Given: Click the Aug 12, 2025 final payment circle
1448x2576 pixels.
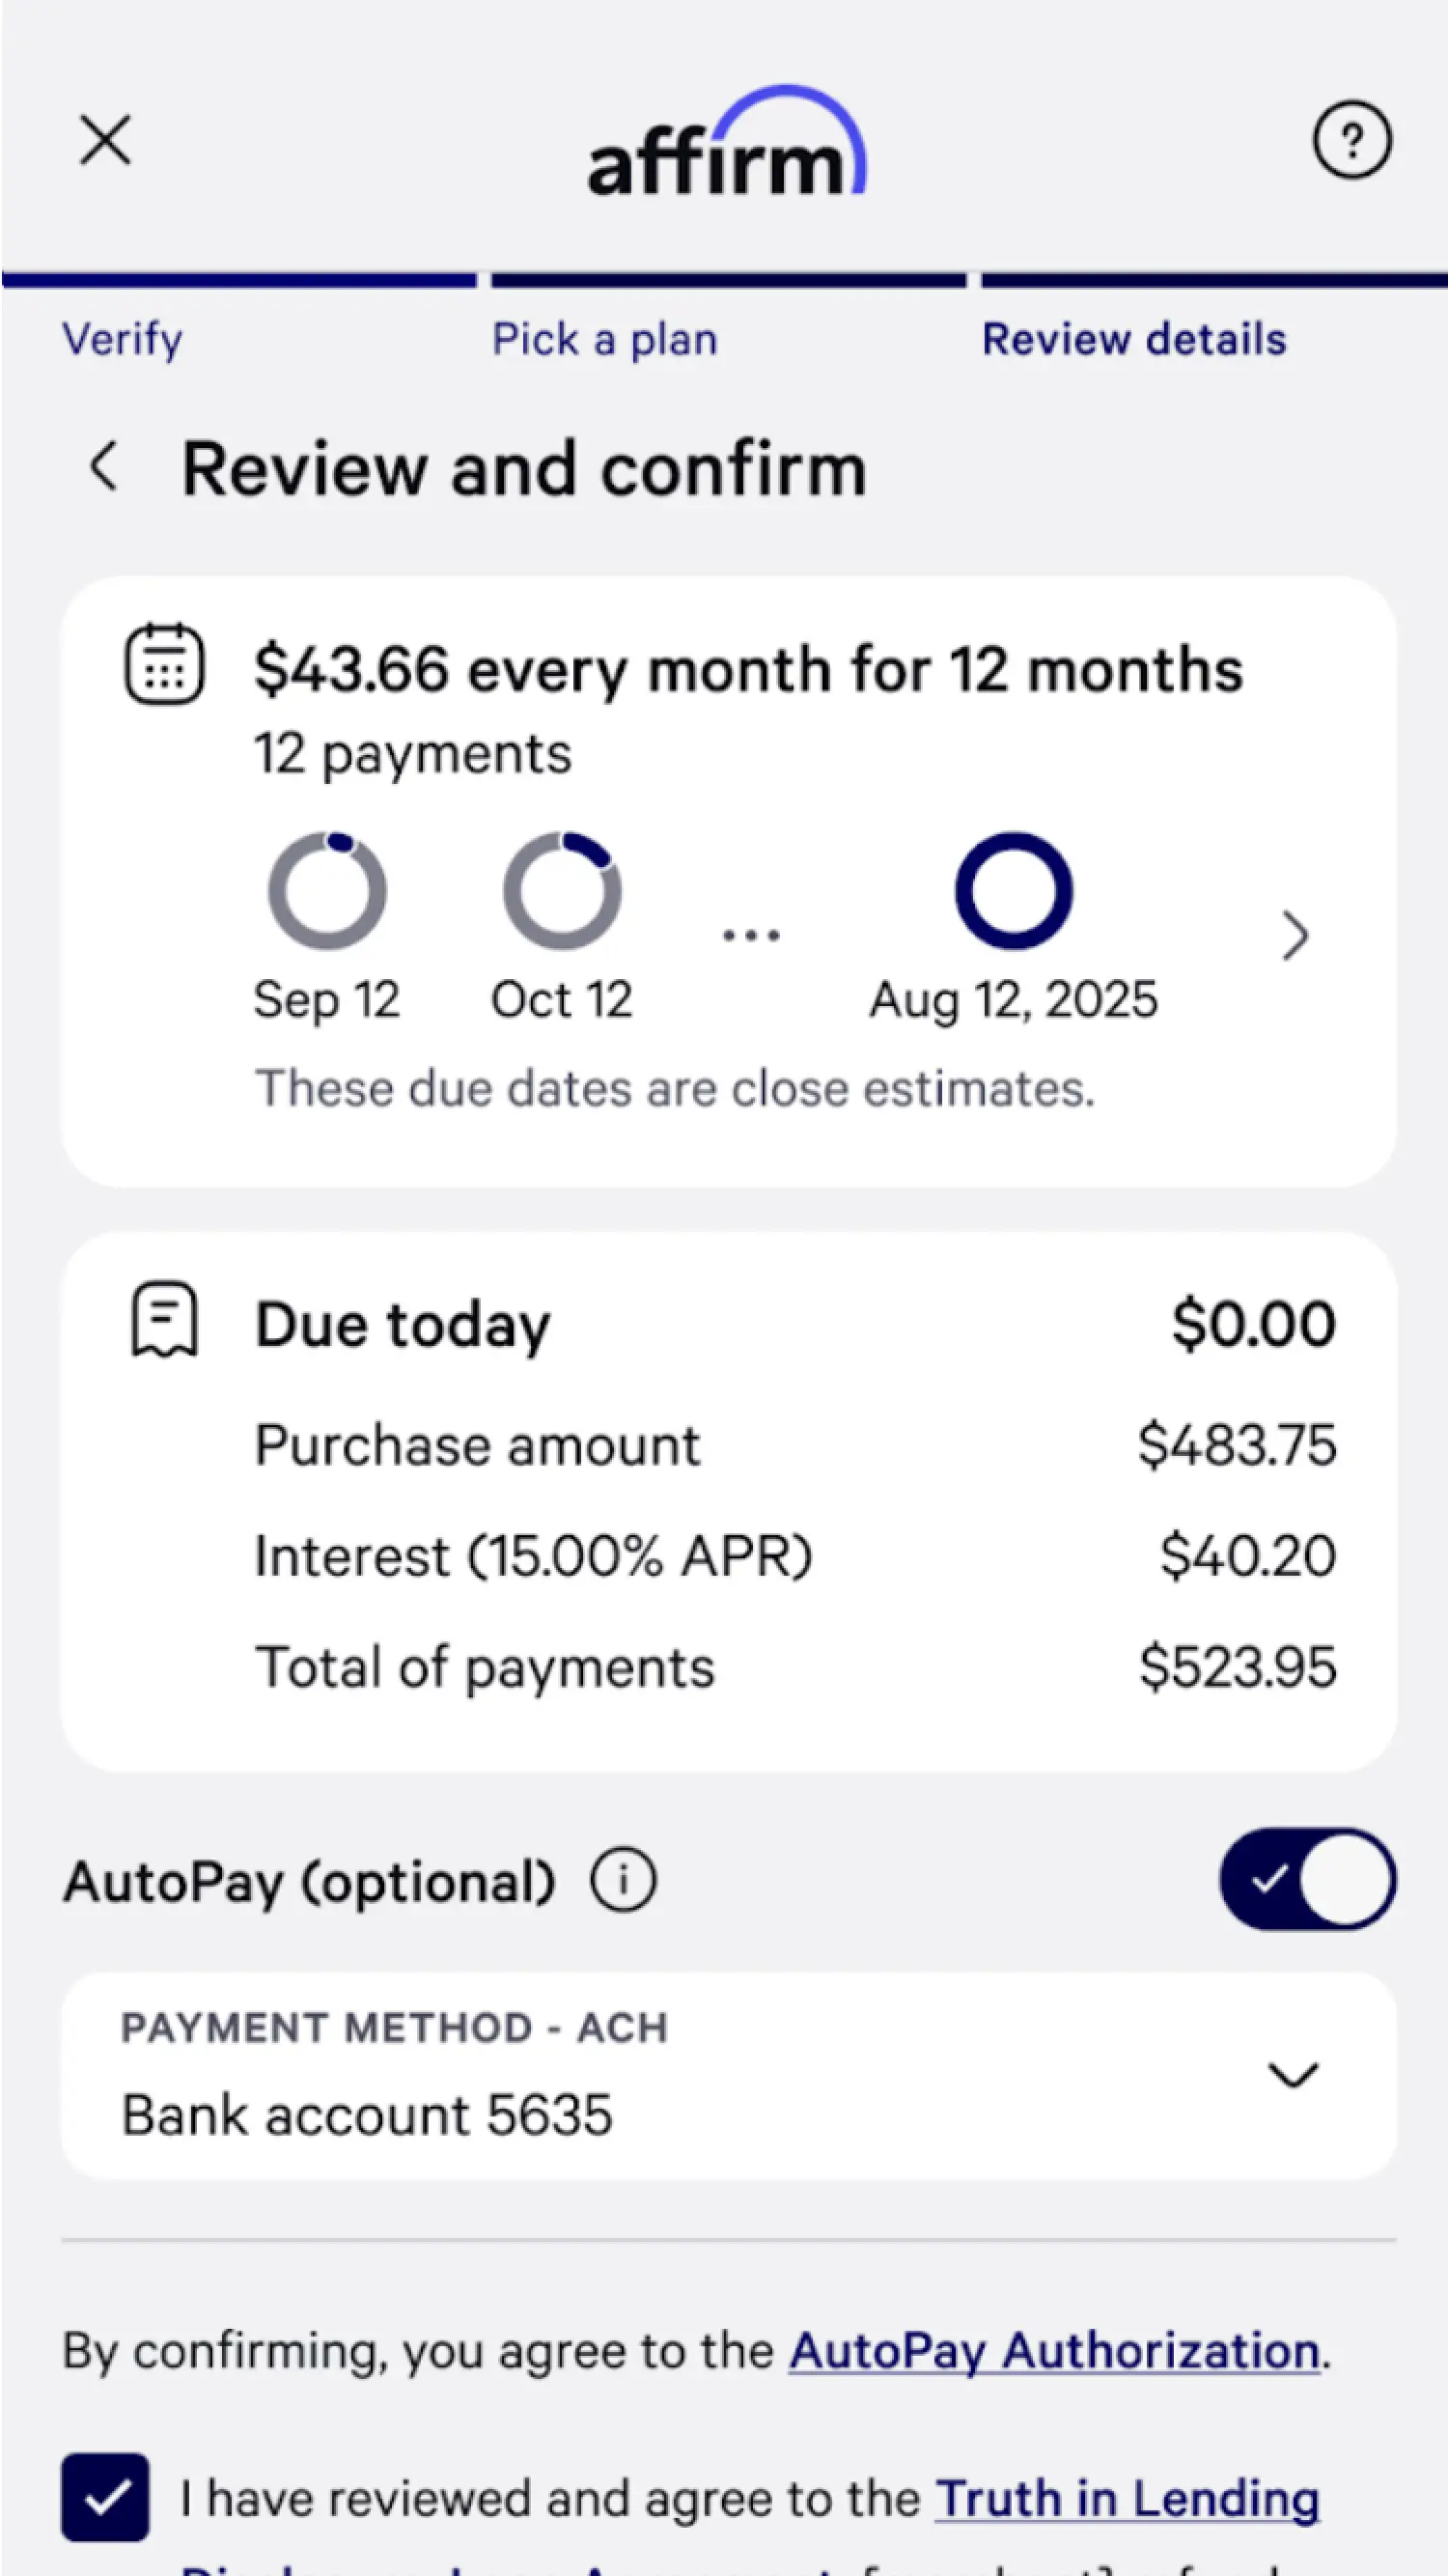Looking at the screenshot, I should (x=1014, y=890).
